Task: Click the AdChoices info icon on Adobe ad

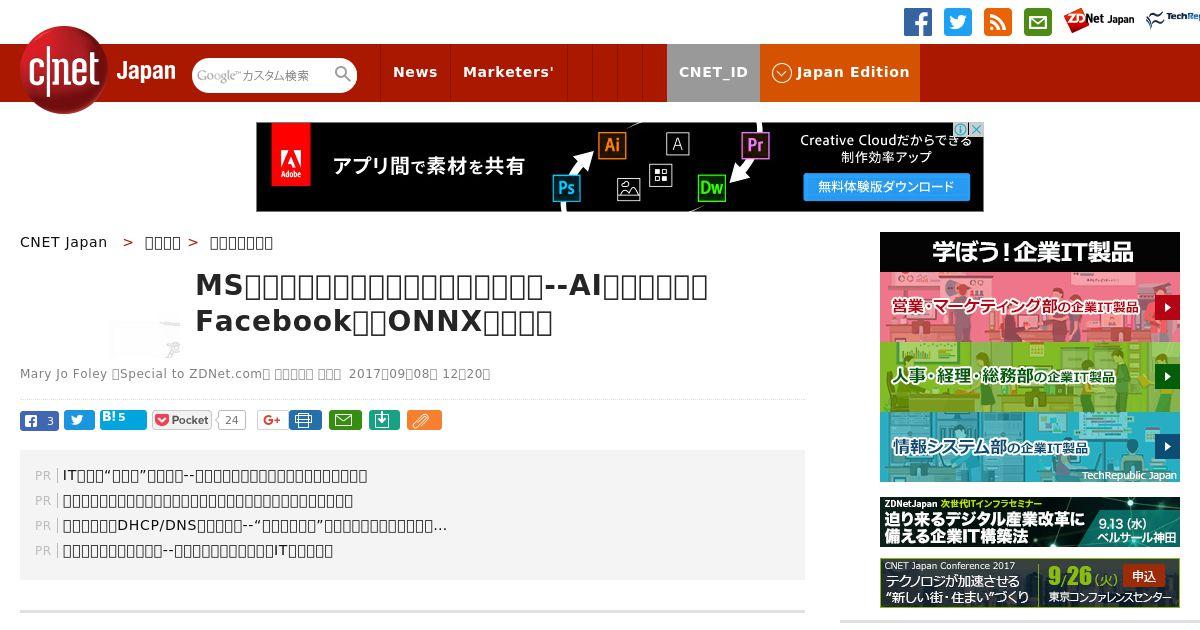Action: coord(960,130)
